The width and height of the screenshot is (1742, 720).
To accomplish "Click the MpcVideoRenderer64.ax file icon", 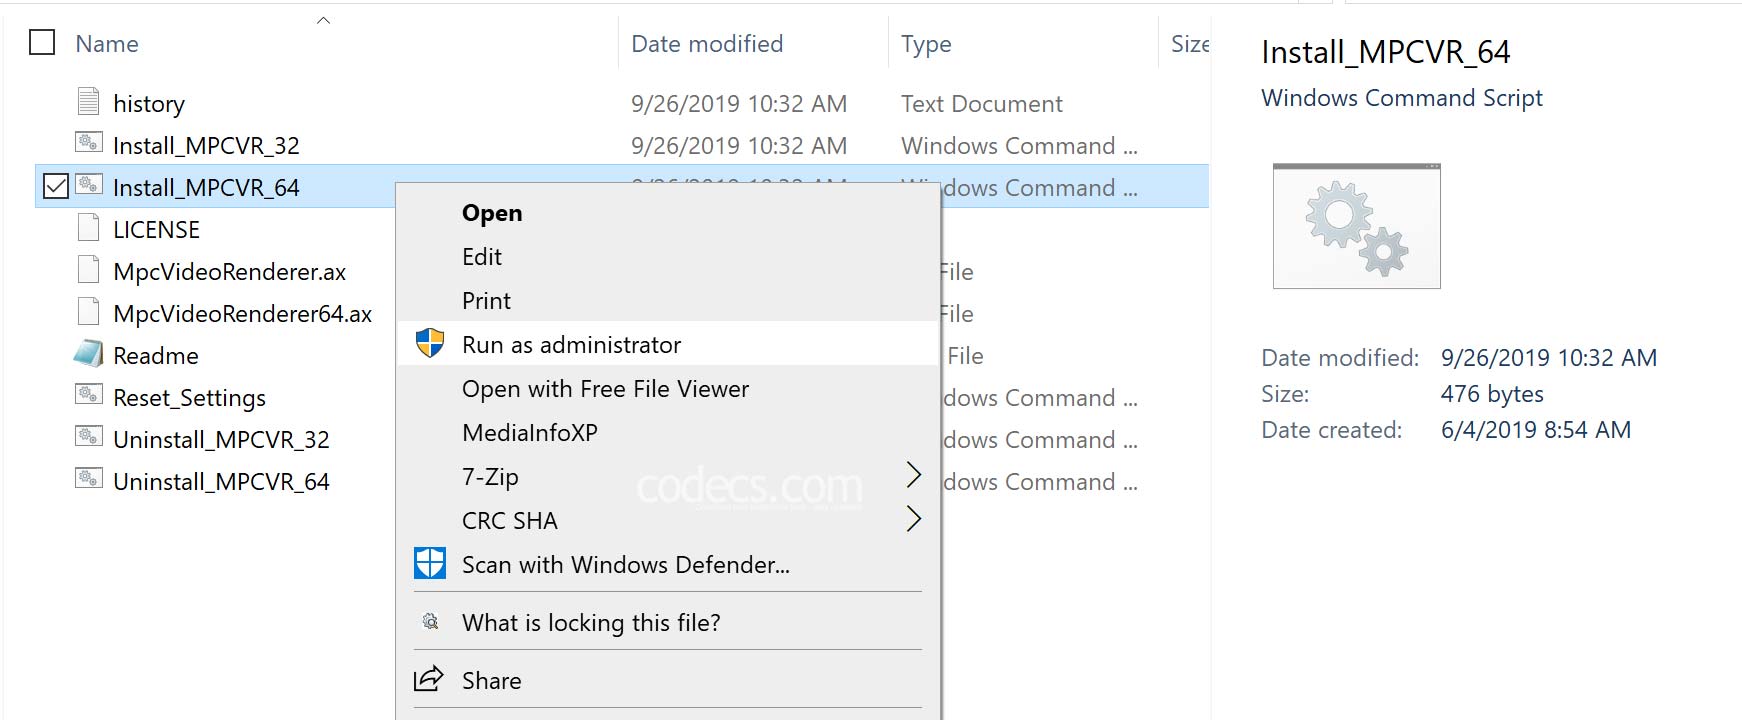I will (88, 311).
